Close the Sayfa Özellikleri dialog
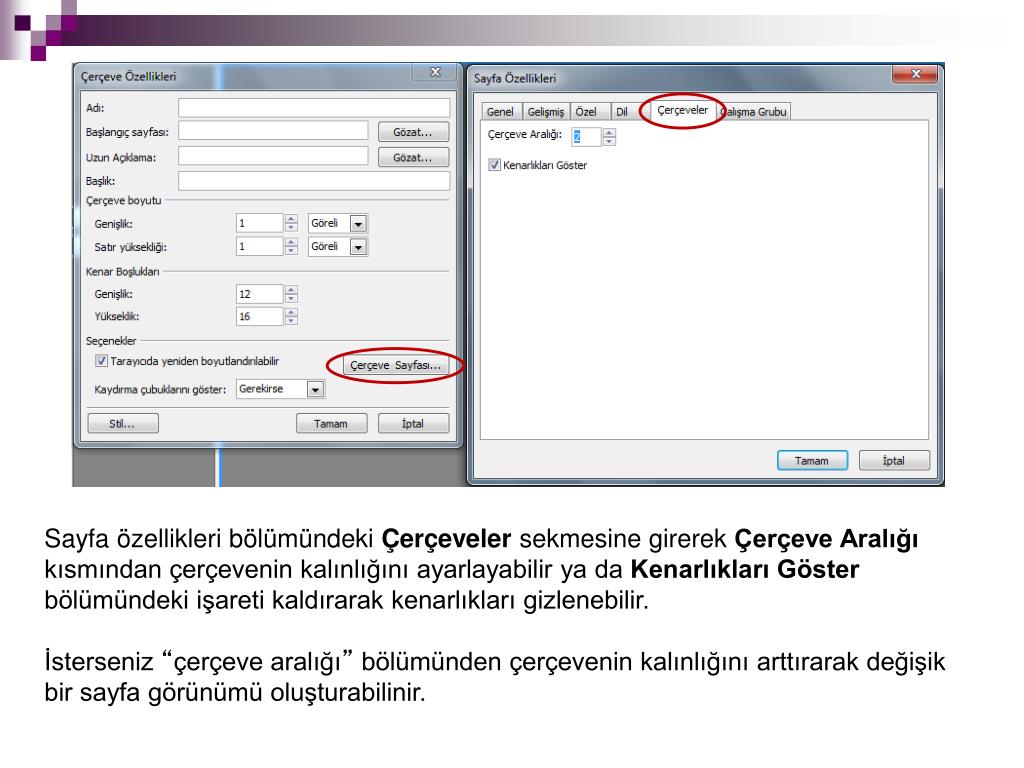 [x=915, y=74]
